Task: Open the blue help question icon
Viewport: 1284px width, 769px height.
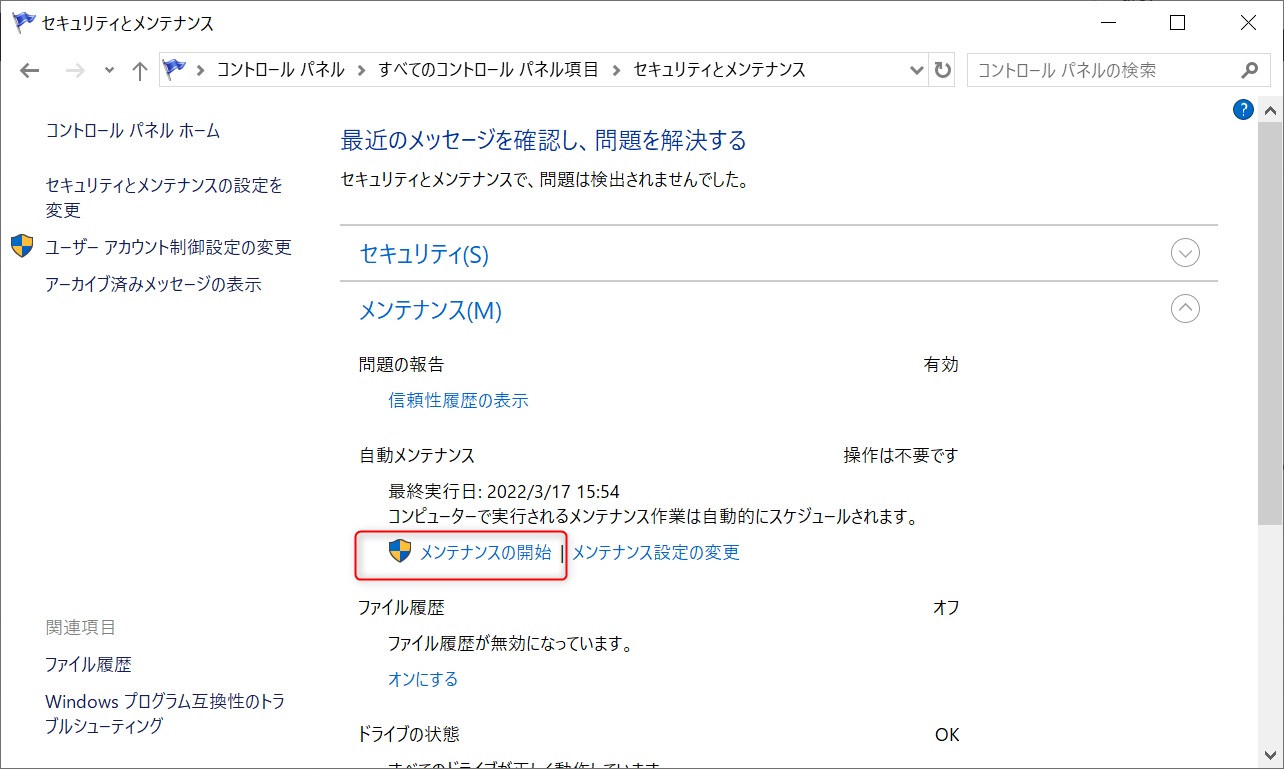Action: point(1243,110)
